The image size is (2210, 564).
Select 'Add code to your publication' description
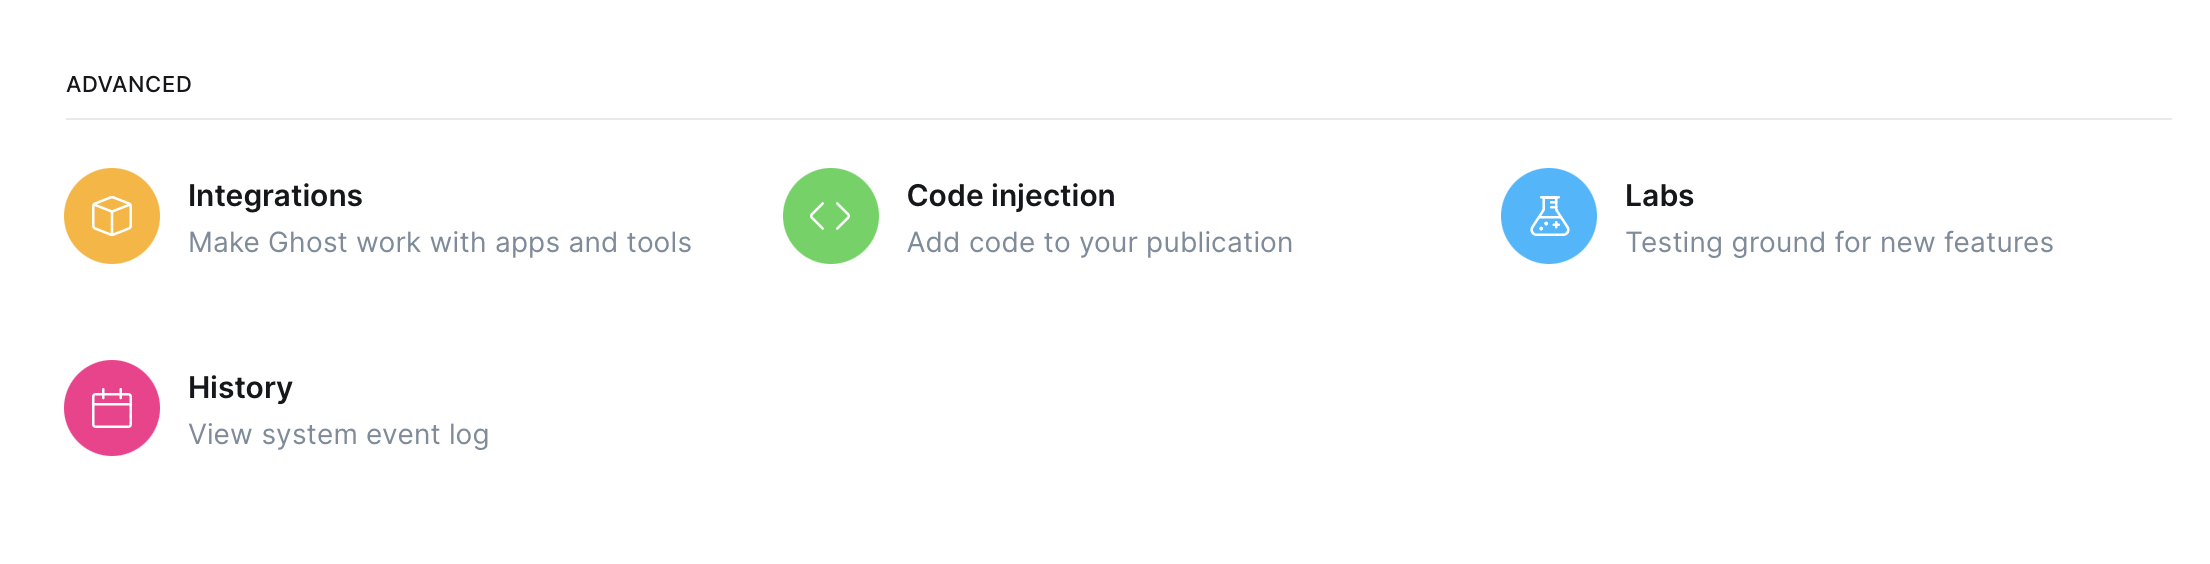1100,243
